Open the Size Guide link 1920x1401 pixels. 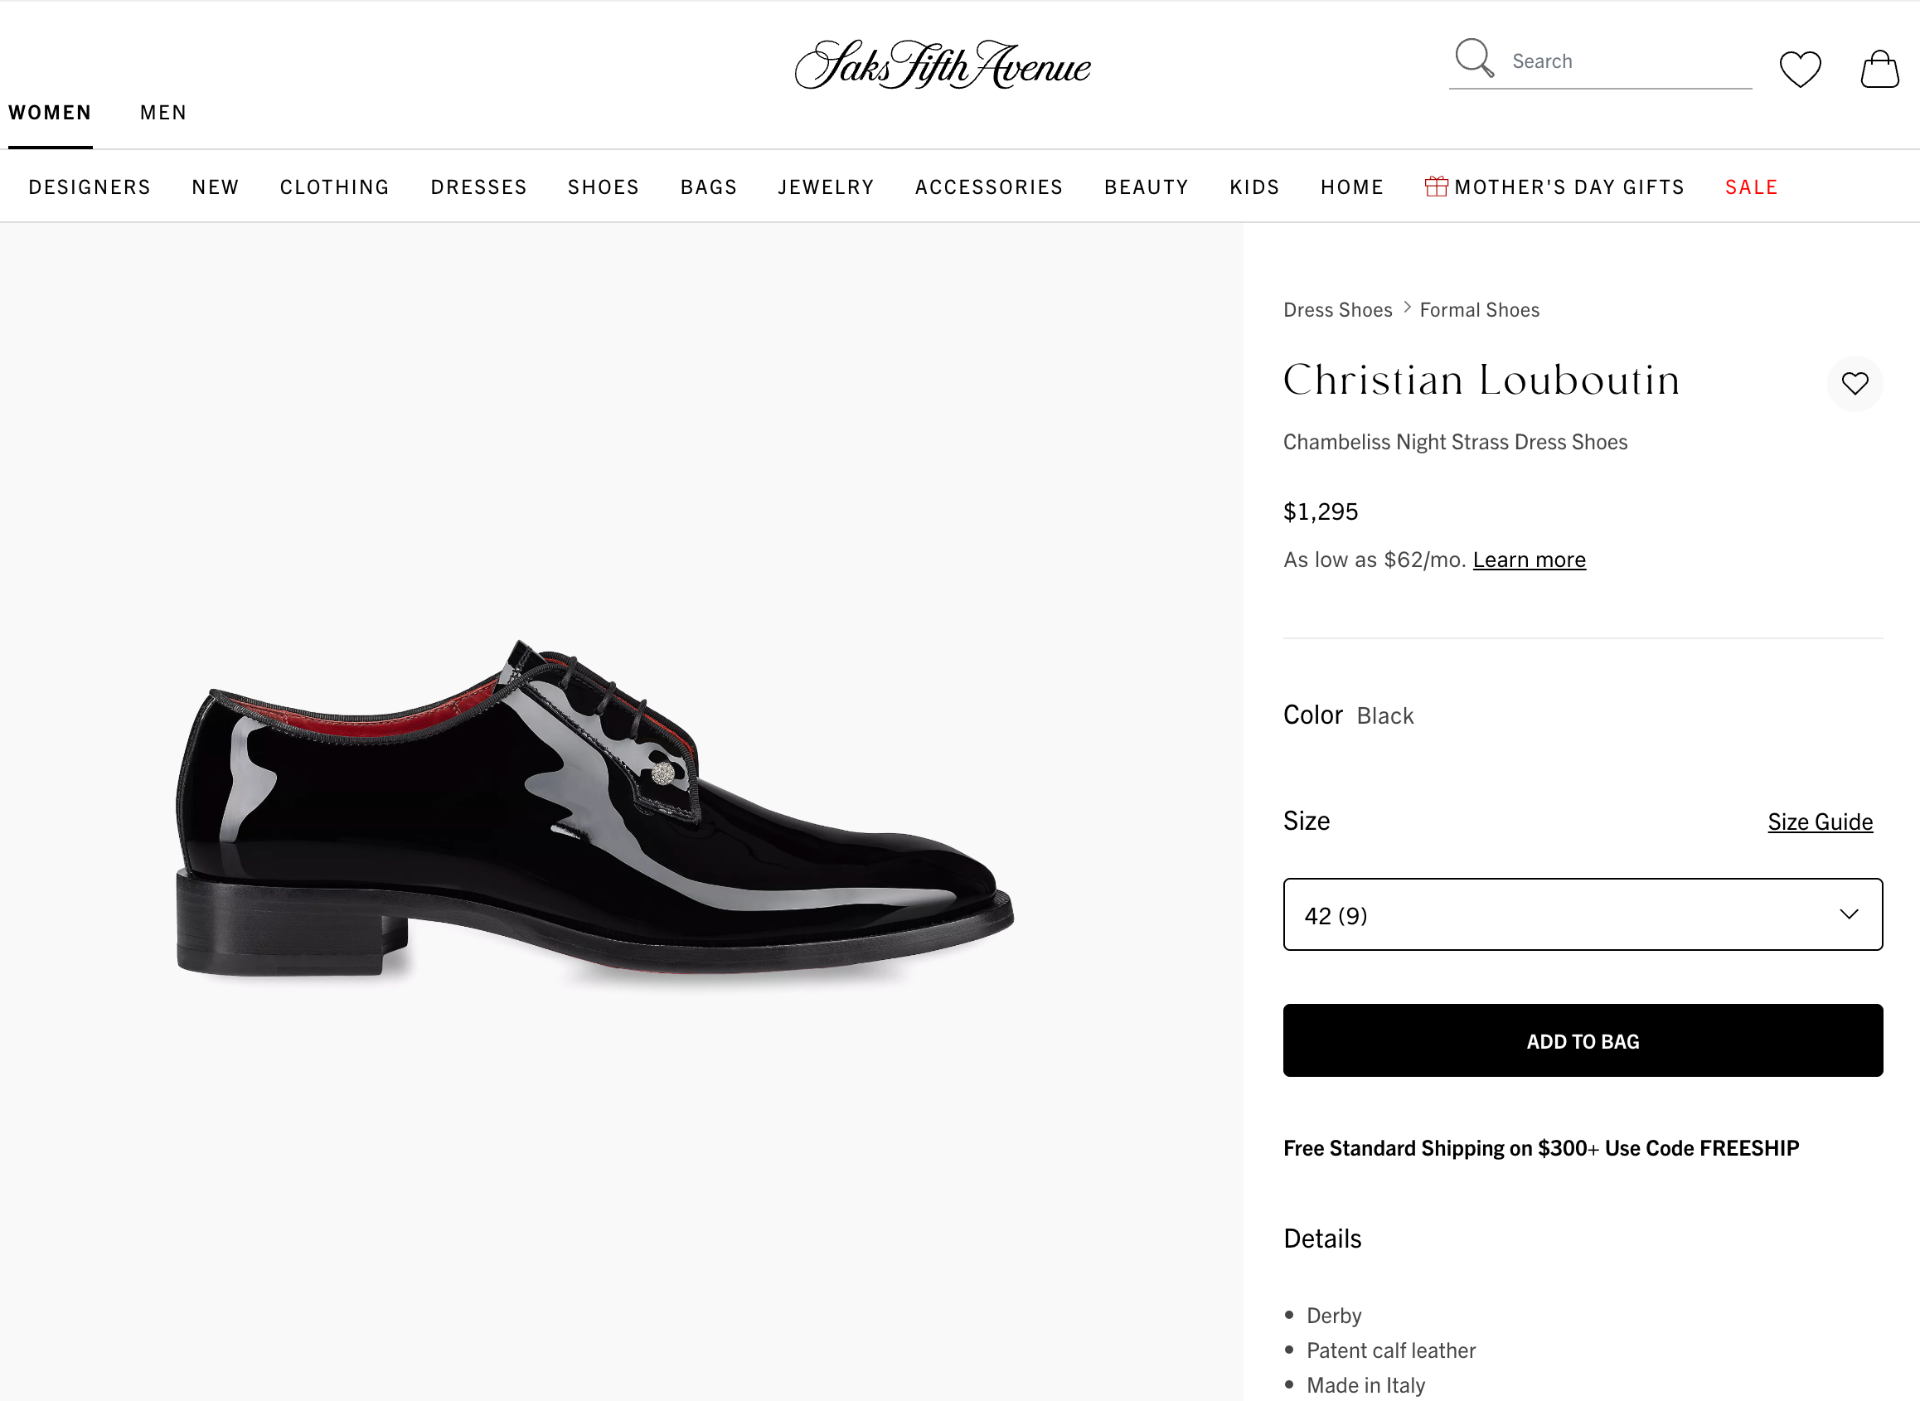tap(1819, 821)
